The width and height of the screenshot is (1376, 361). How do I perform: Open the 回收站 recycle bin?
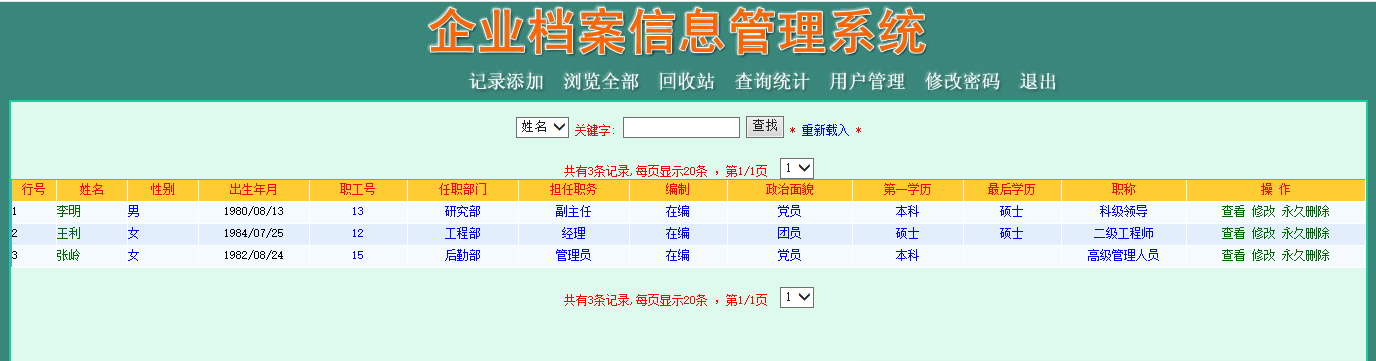coord(687,82)
